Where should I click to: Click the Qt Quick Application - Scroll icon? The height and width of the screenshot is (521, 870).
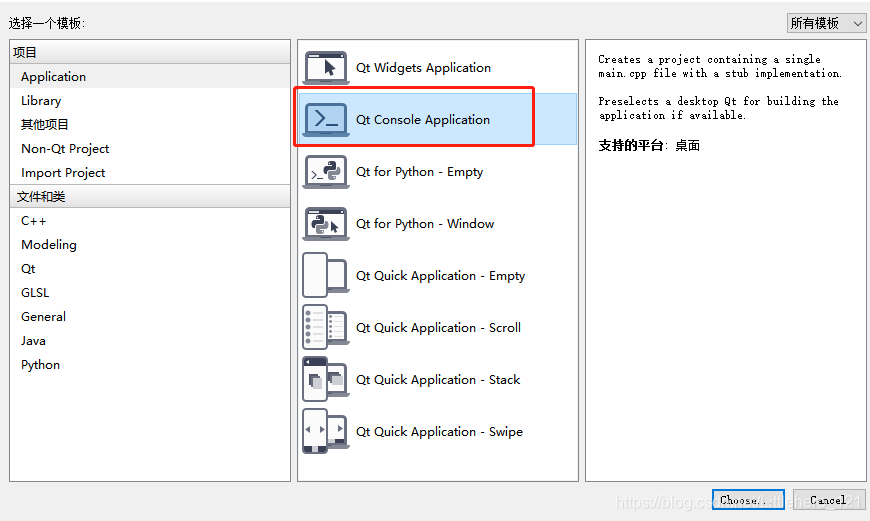(x=326, y=327)
